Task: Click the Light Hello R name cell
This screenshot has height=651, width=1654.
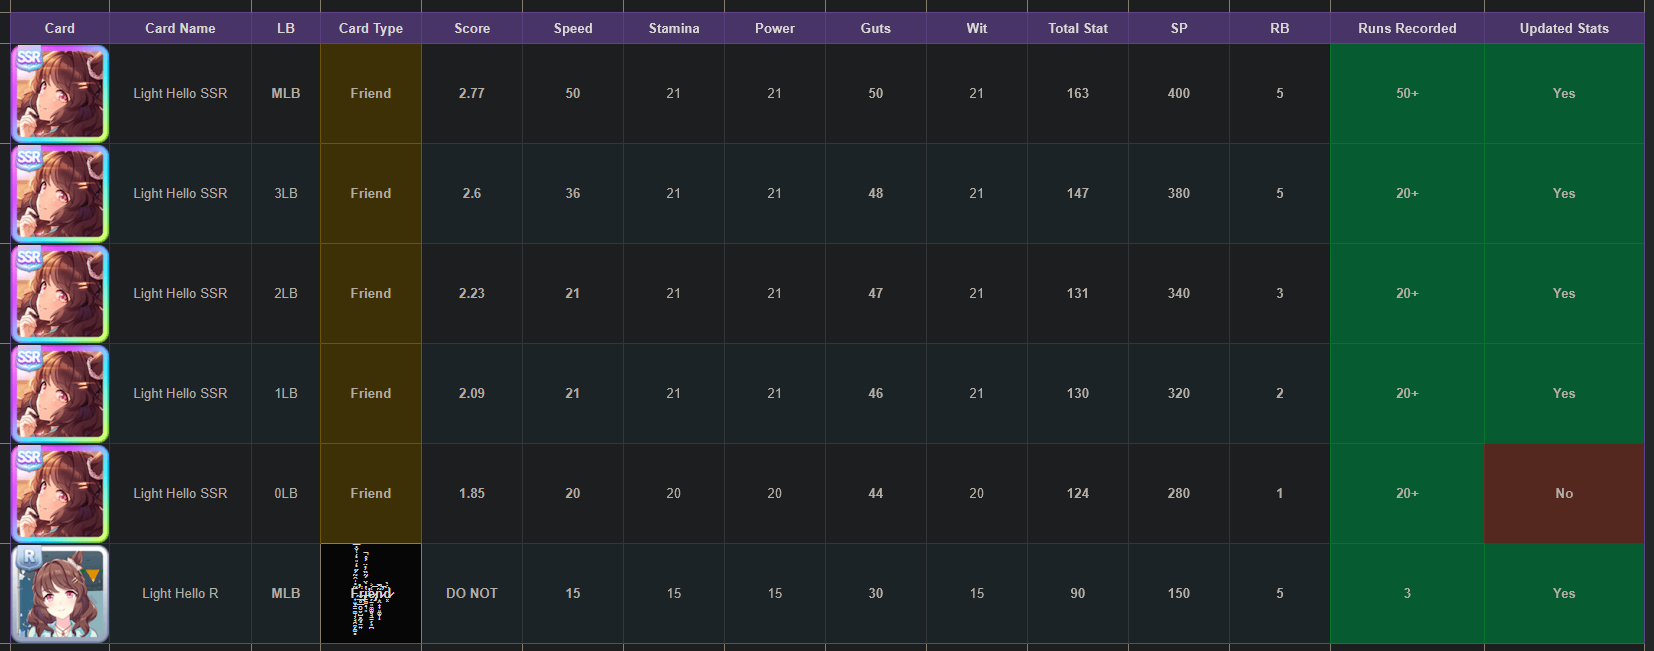Action: 180,593
